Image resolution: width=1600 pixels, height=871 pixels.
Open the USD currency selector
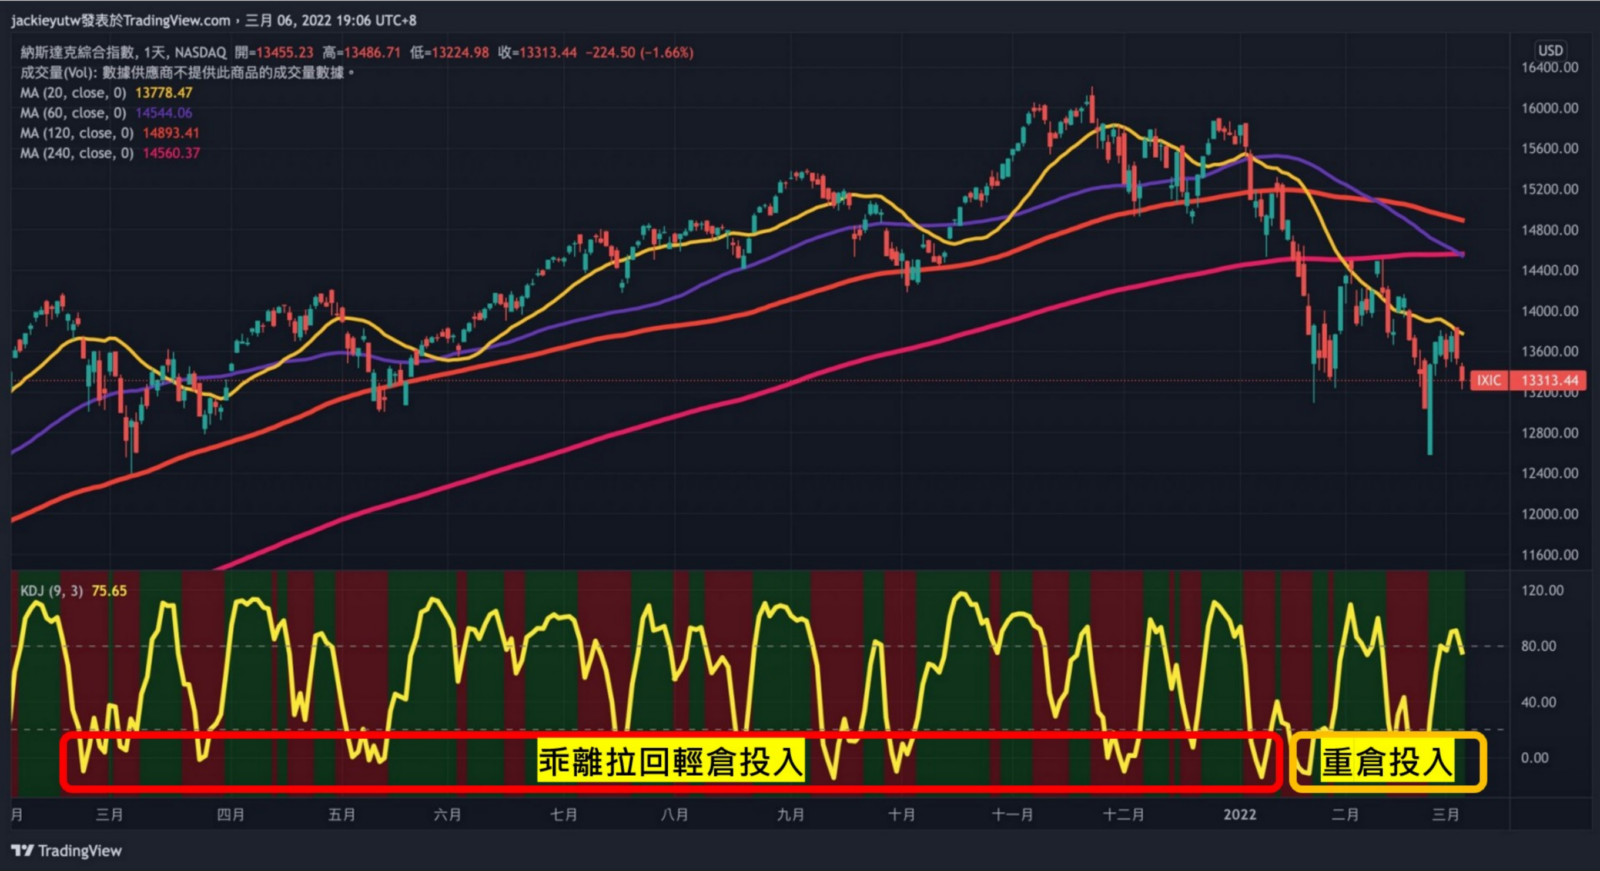[1550, 50]
